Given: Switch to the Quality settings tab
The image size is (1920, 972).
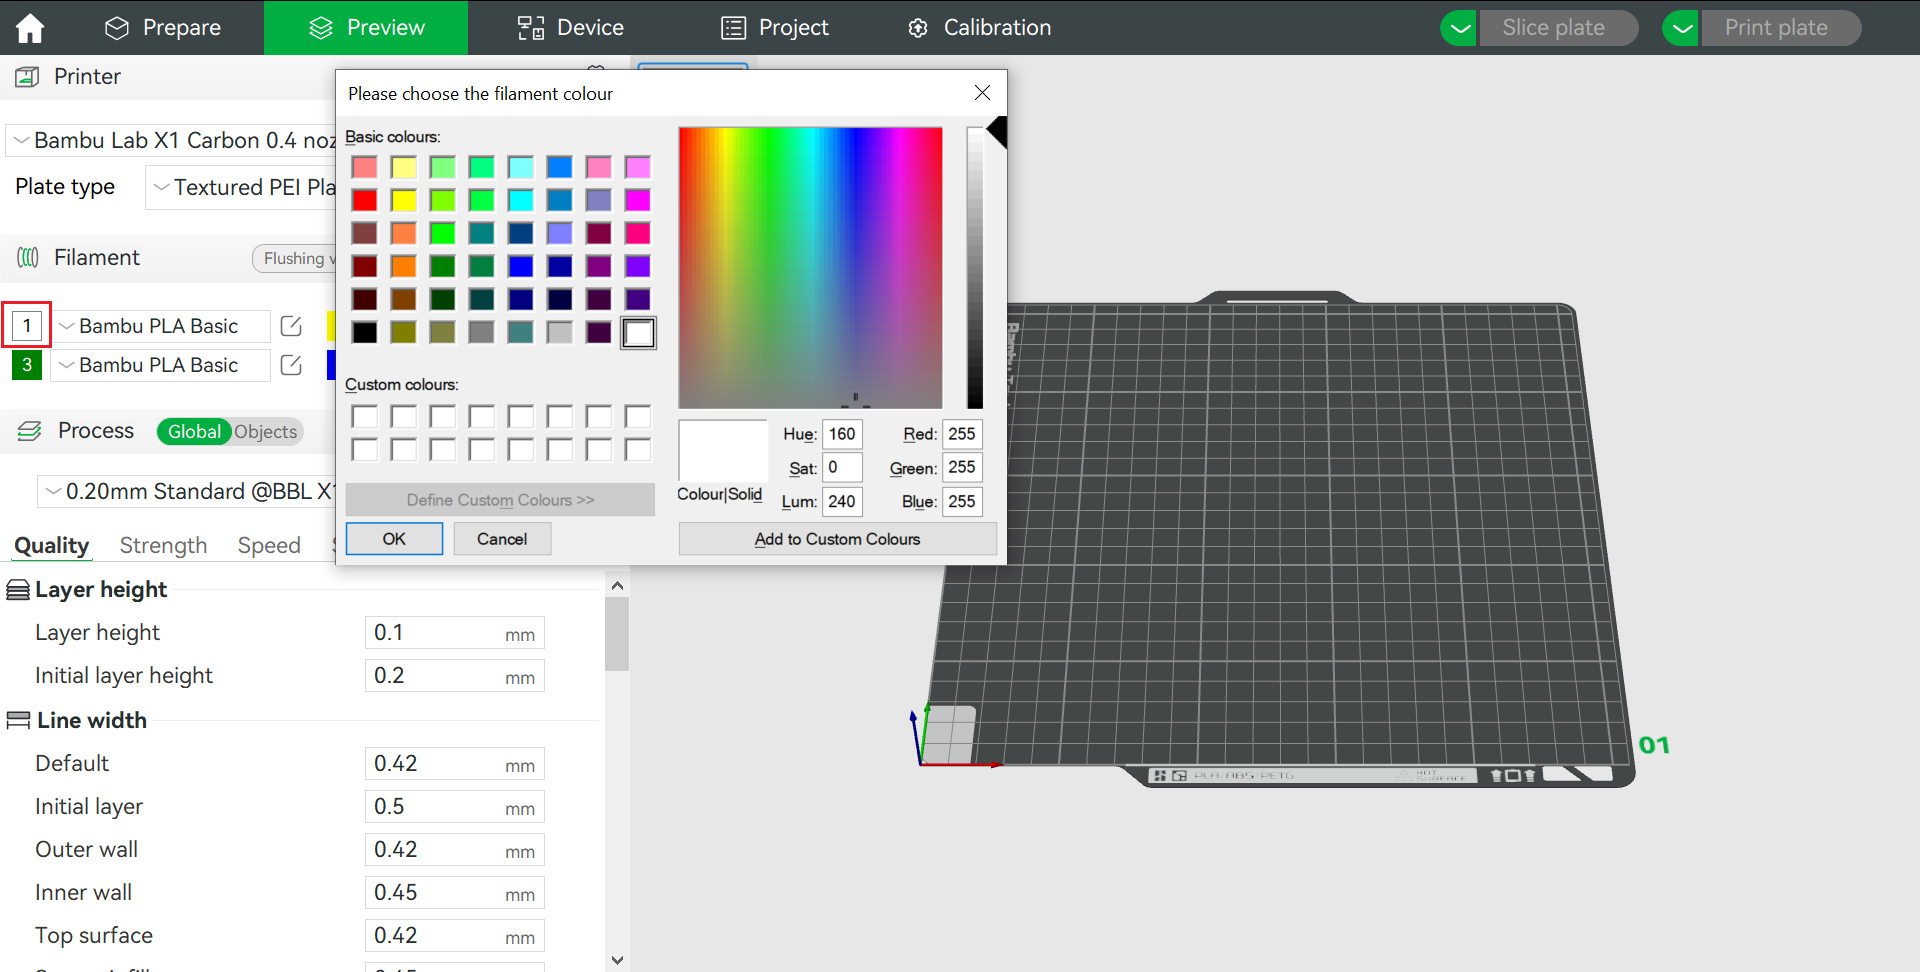Looking at the screenshot, I should [52, 545].
